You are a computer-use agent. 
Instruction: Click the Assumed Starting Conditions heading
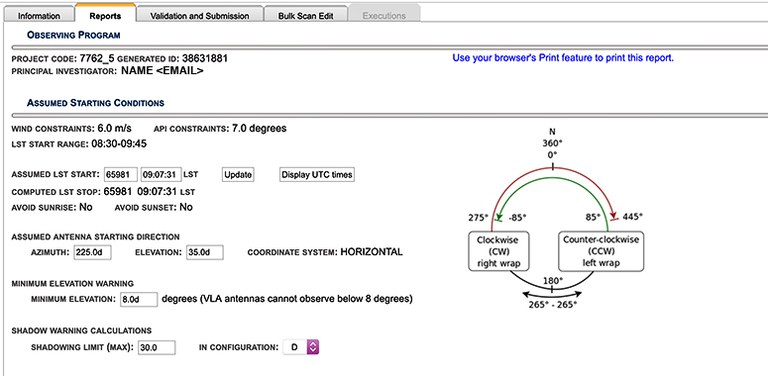tap(96, 103)
